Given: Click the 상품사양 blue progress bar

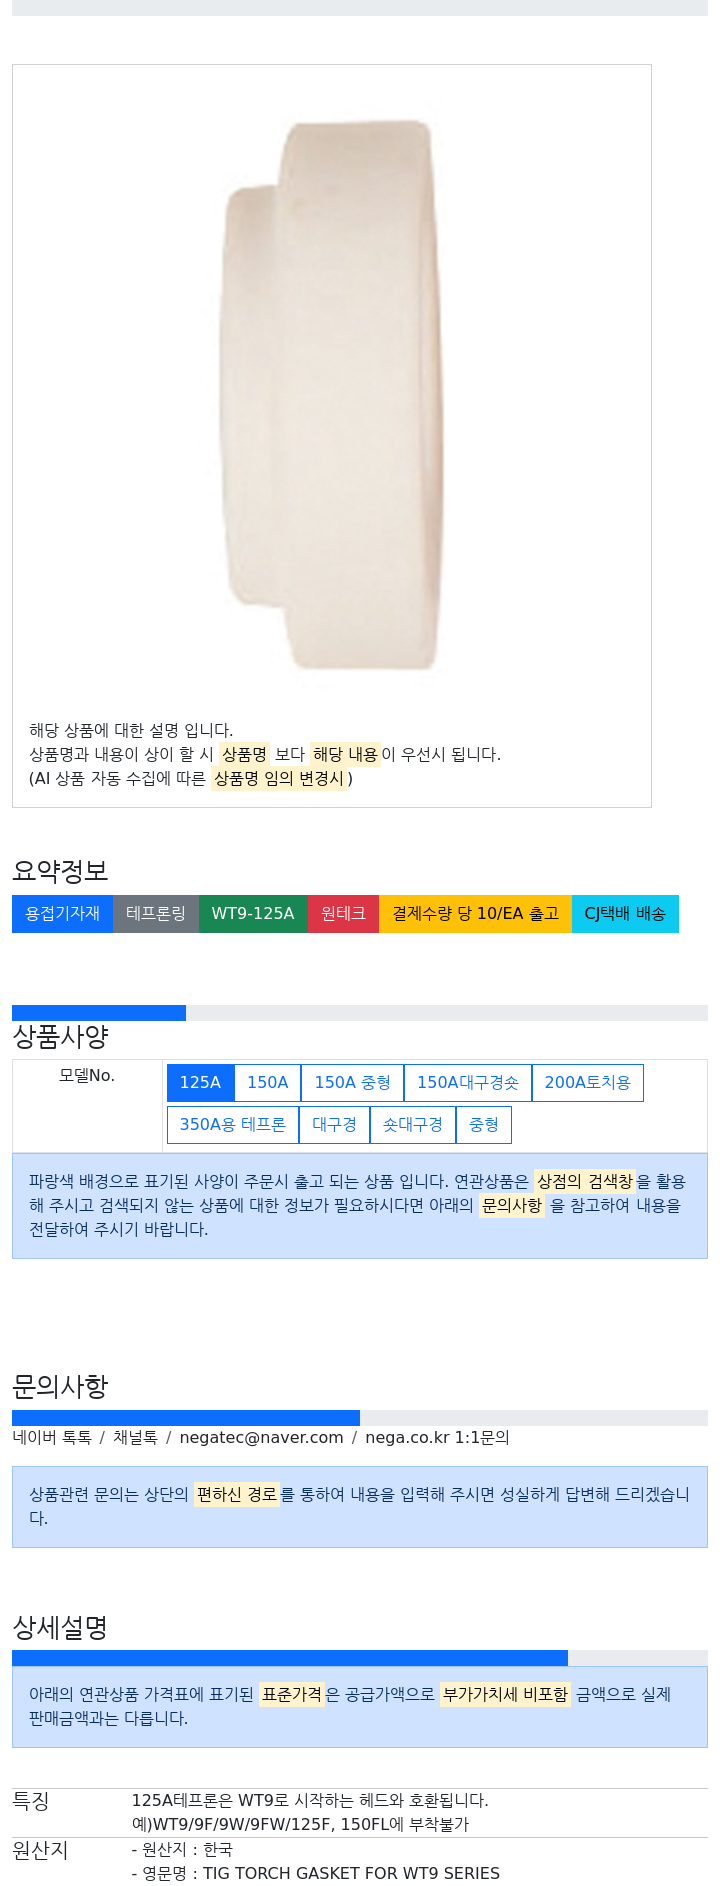Looking at the screenshot, I should [x=99, y=1013].
